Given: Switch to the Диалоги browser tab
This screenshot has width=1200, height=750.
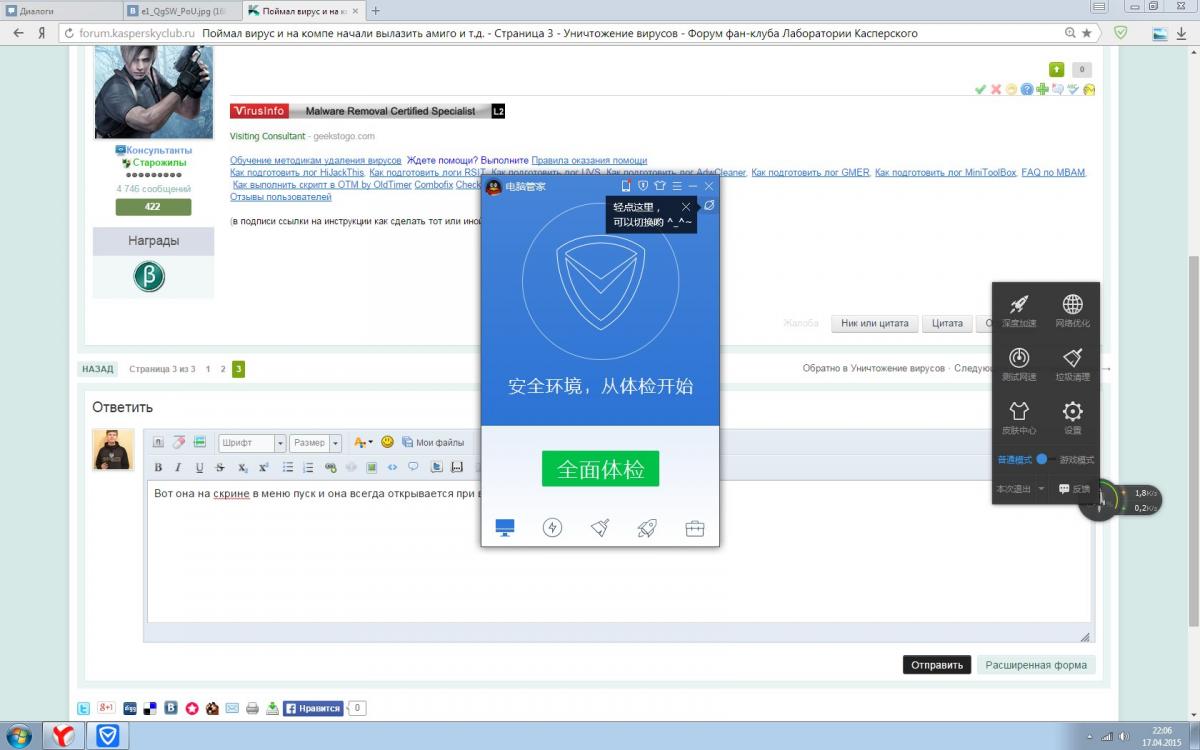Looking at the screenshot, I should point(60,10).
